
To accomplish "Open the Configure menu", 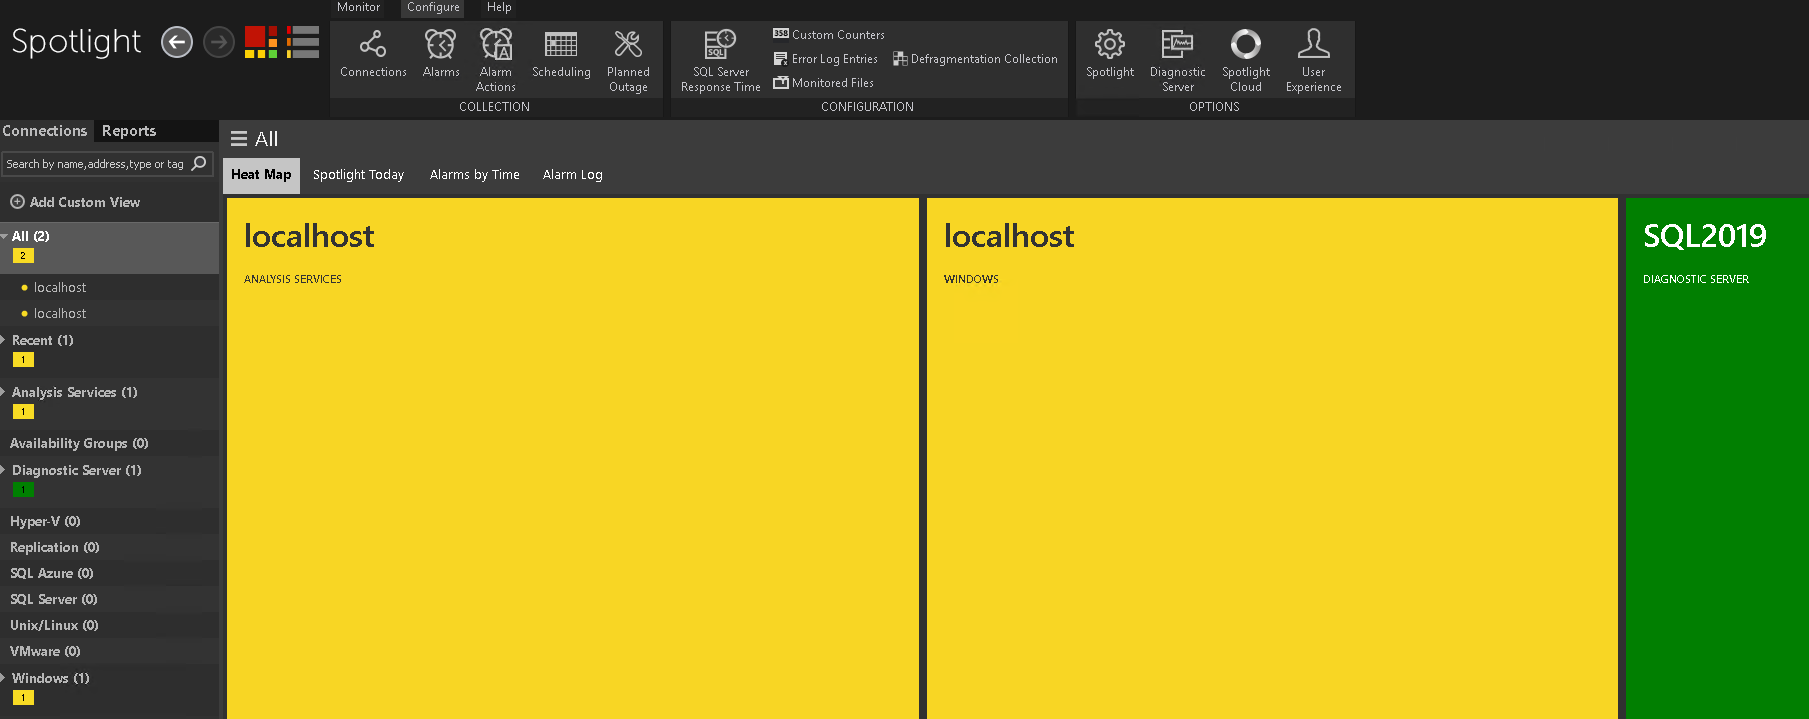I will (x=433, y=7).
